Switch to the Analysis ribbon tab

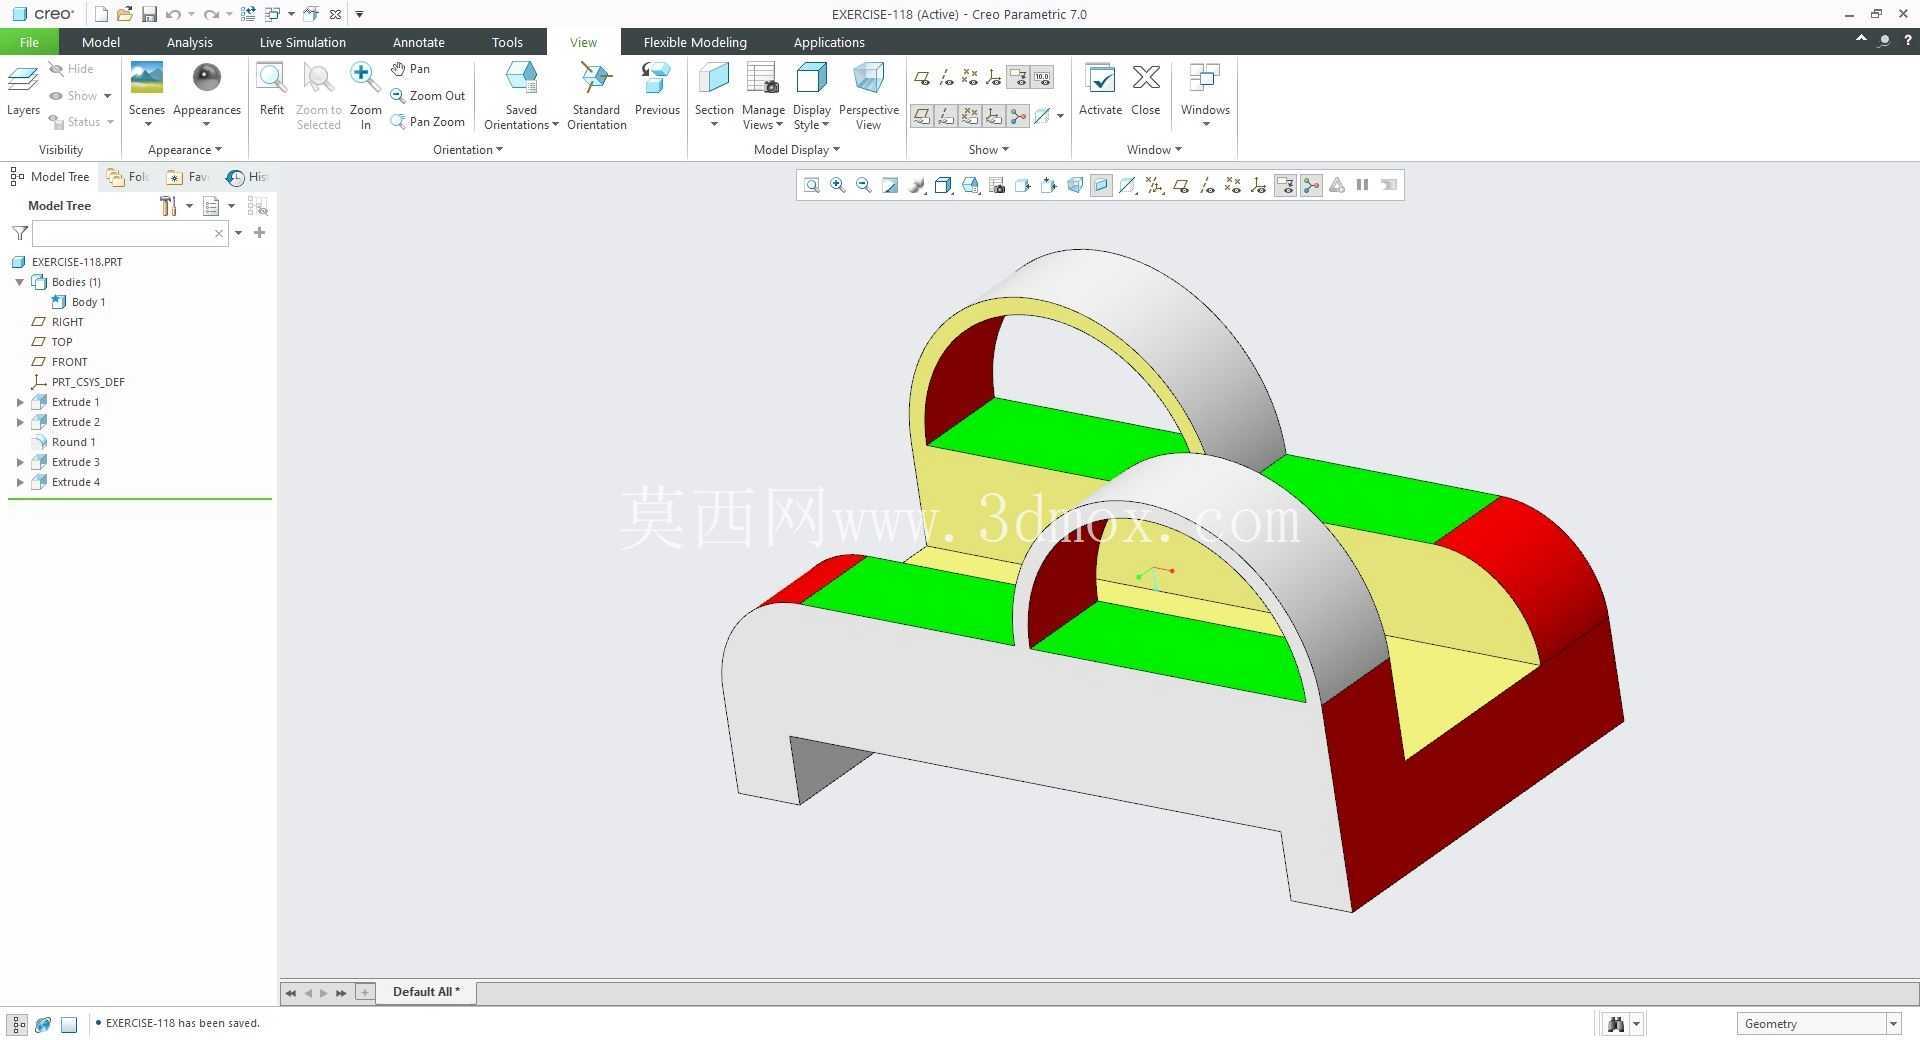189,42
